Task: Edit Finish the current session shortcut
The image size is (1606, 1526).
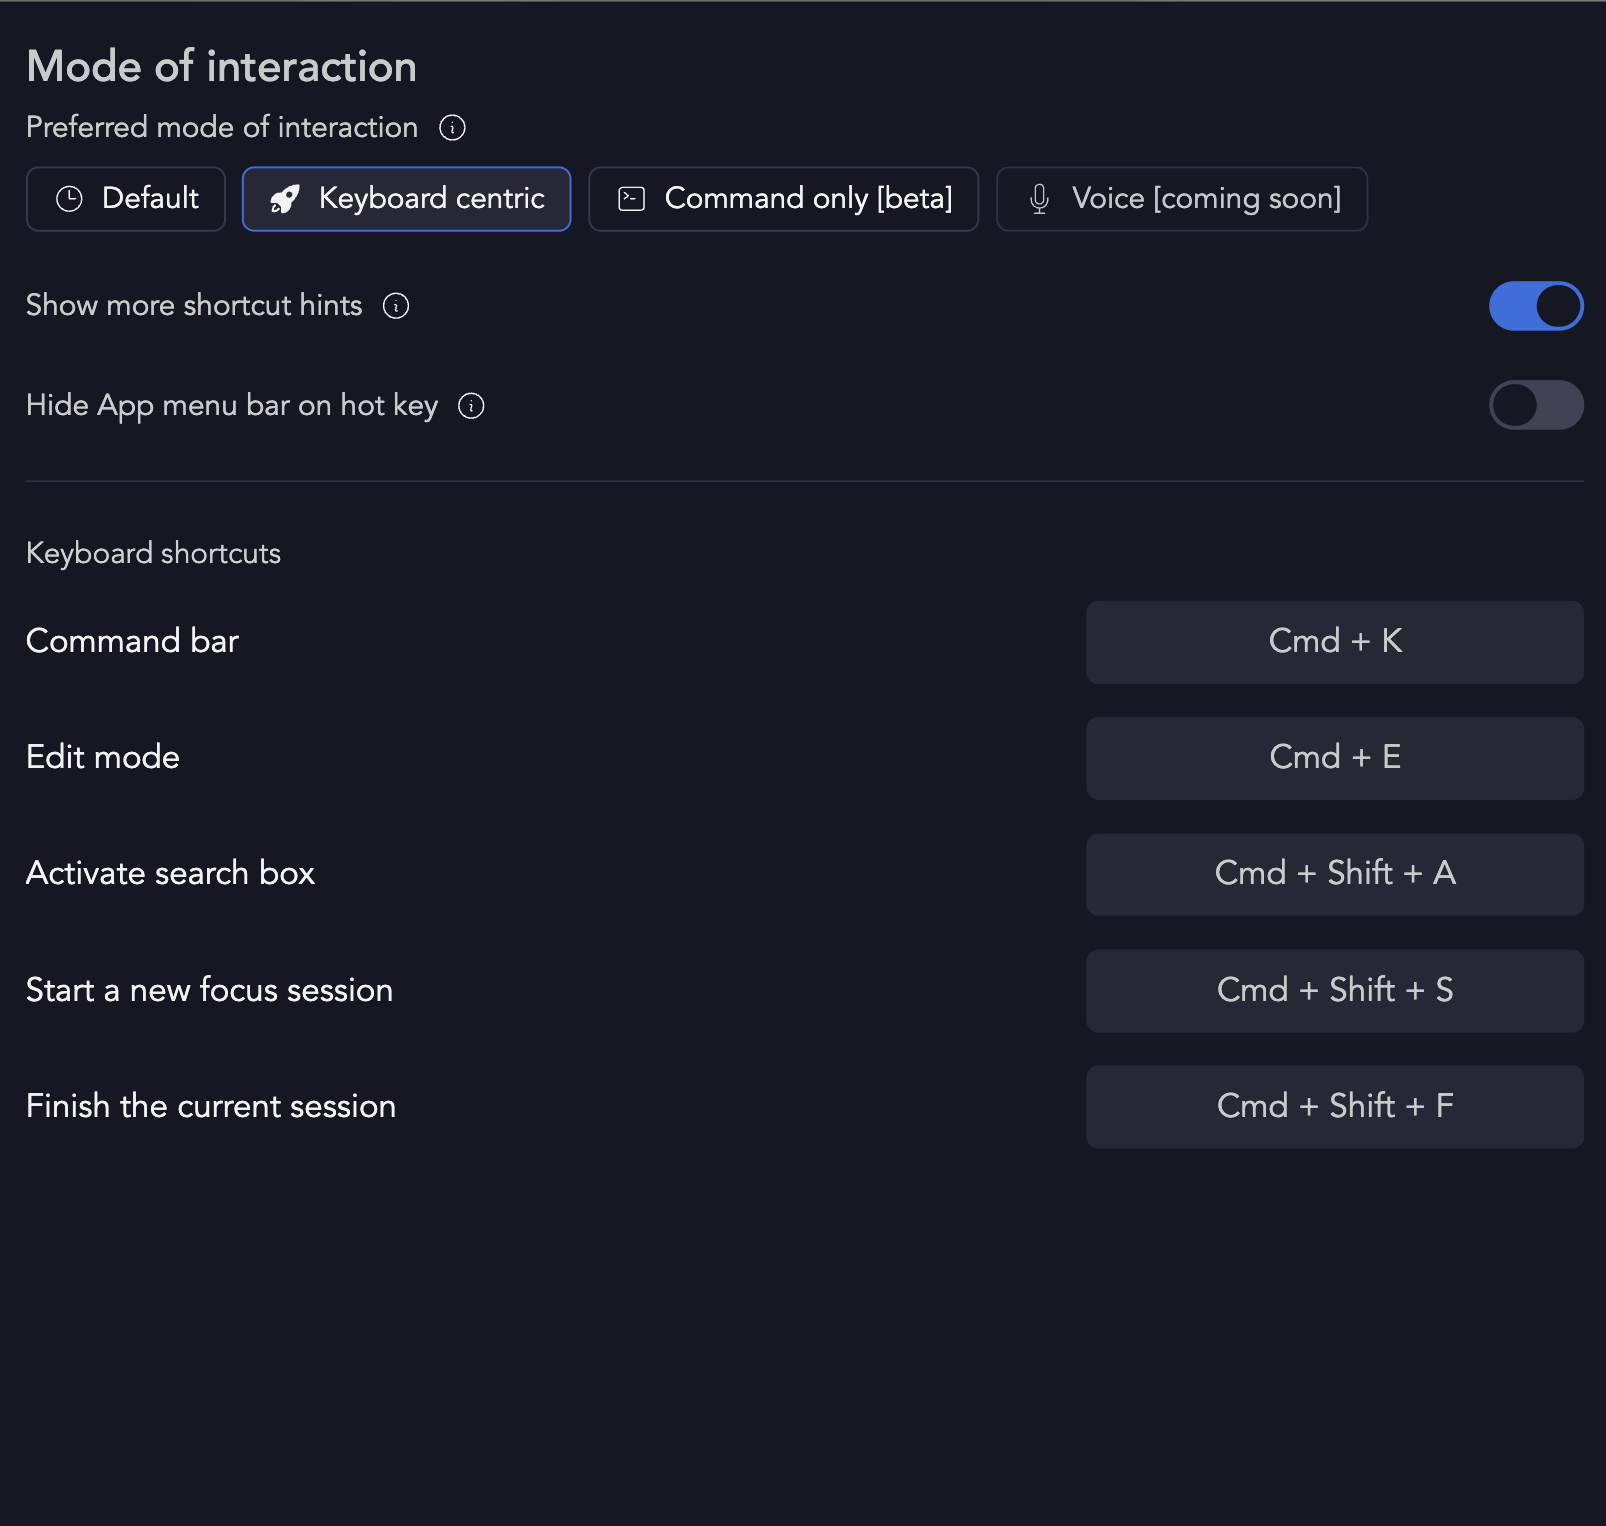Action: click(x=1334, y=1107)
